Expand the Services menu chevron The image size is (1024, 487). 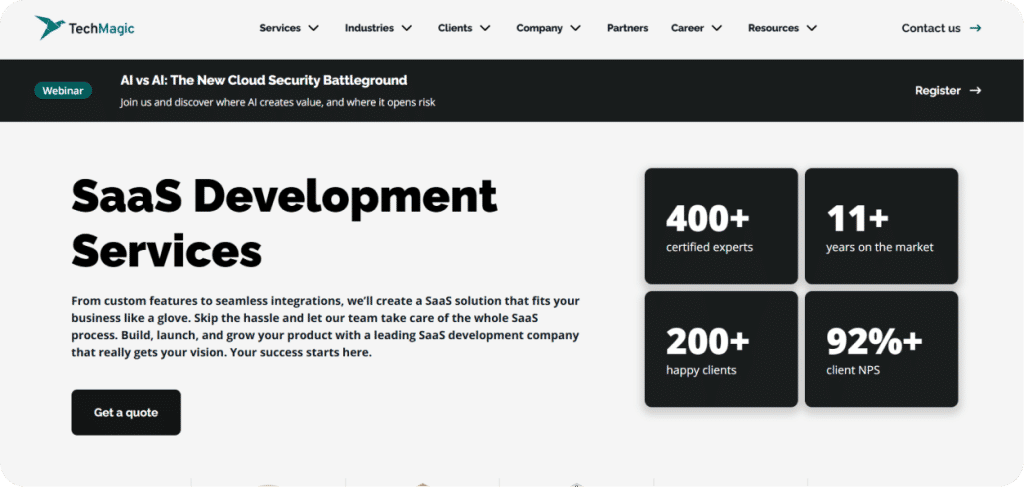tap(313, 28)
